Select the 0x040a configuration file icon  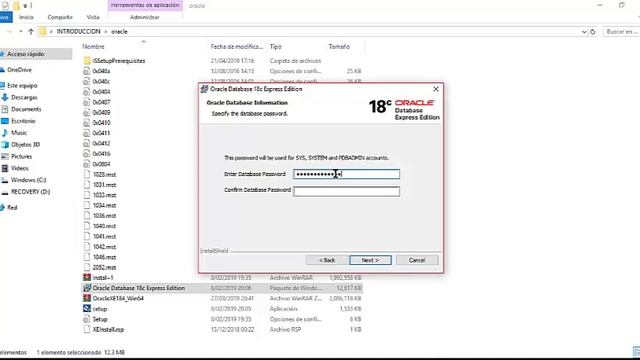[x=87, y=71]
